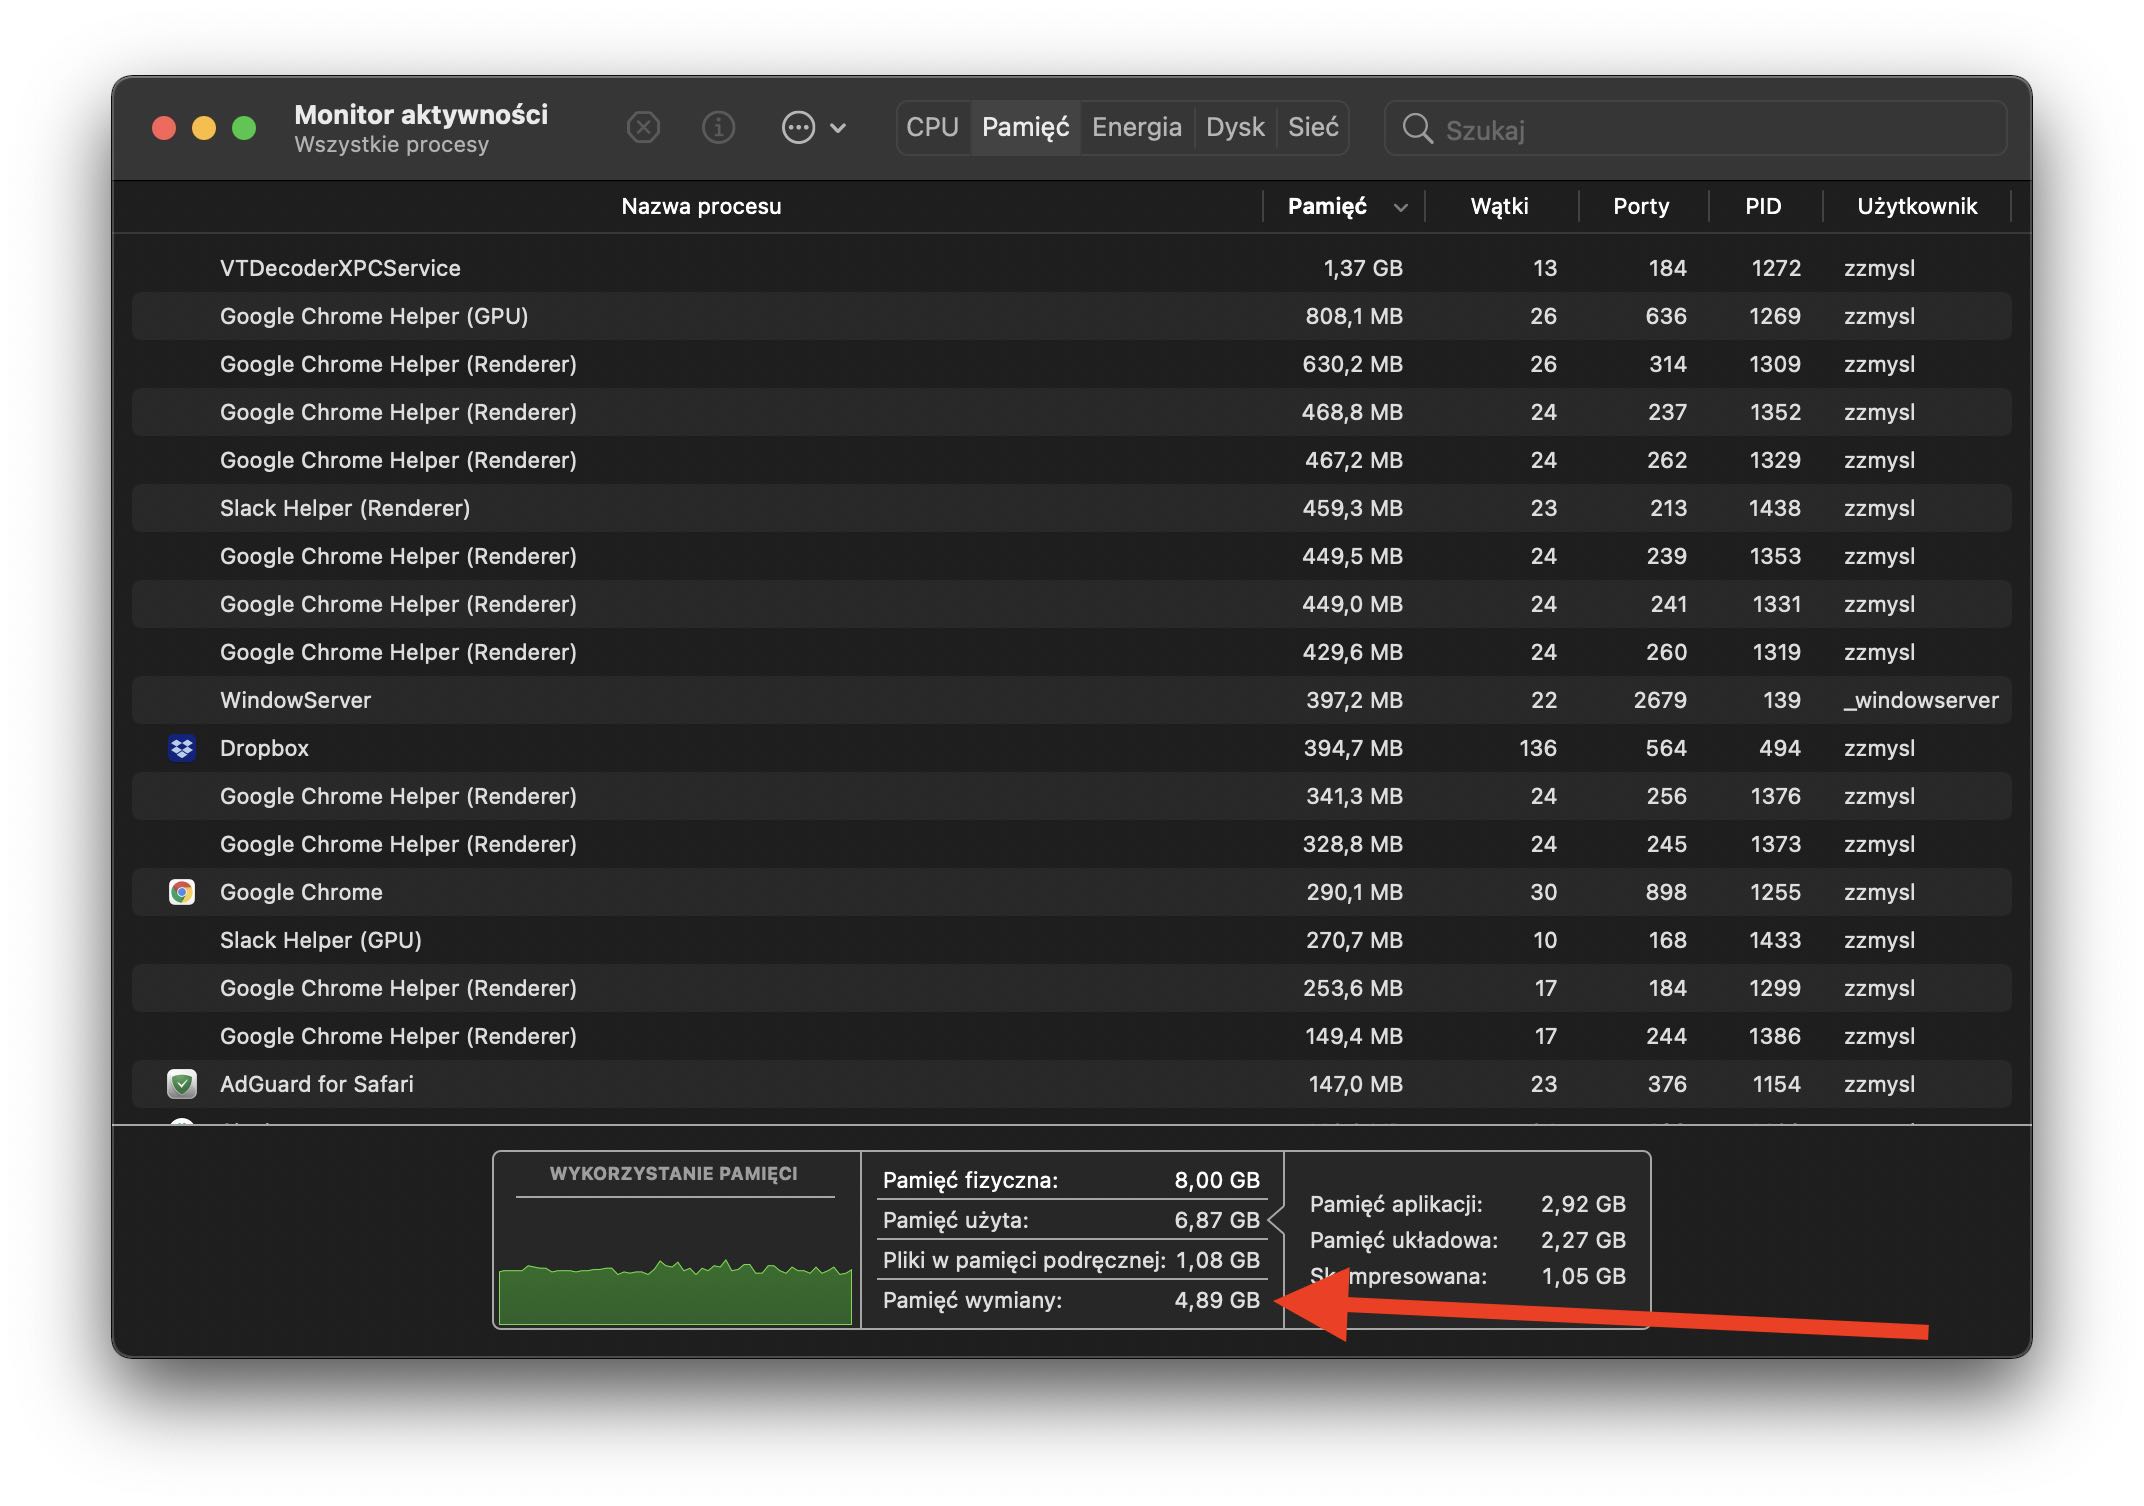Select Chrome Renderer with PID 1352

tap(1072, 412)
